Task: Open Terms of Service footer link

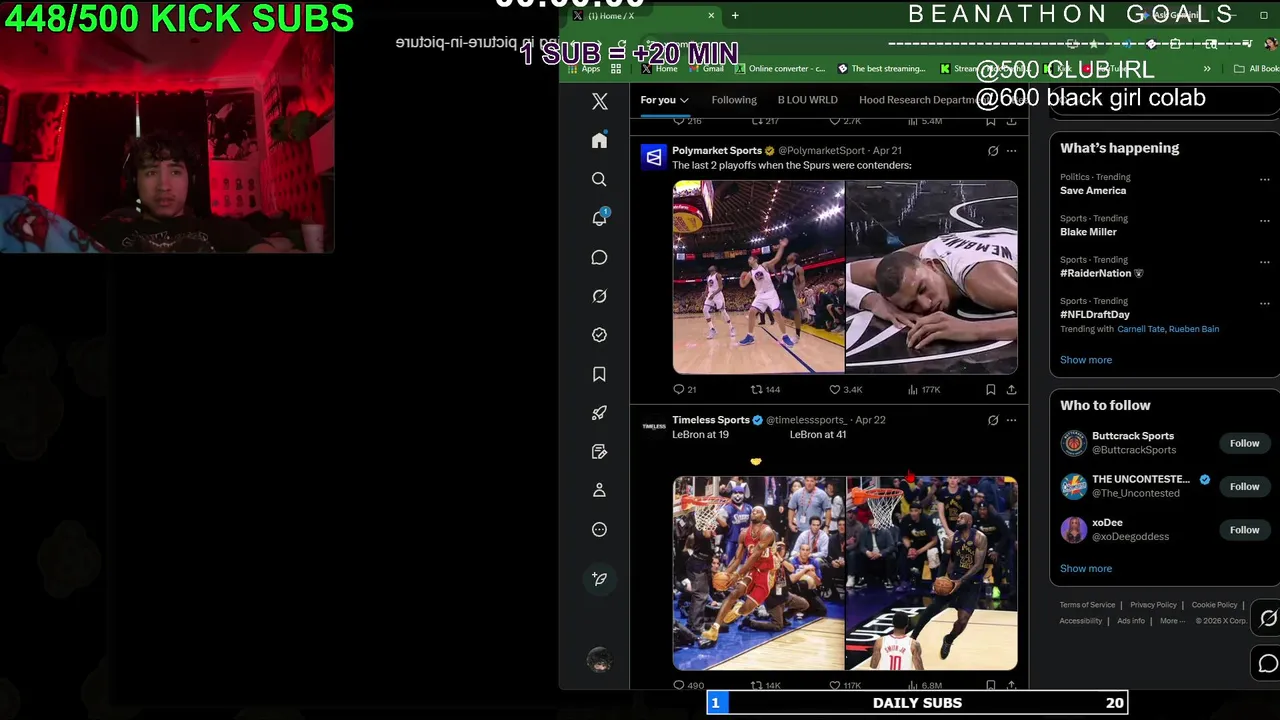Action: click(1087, 605)
